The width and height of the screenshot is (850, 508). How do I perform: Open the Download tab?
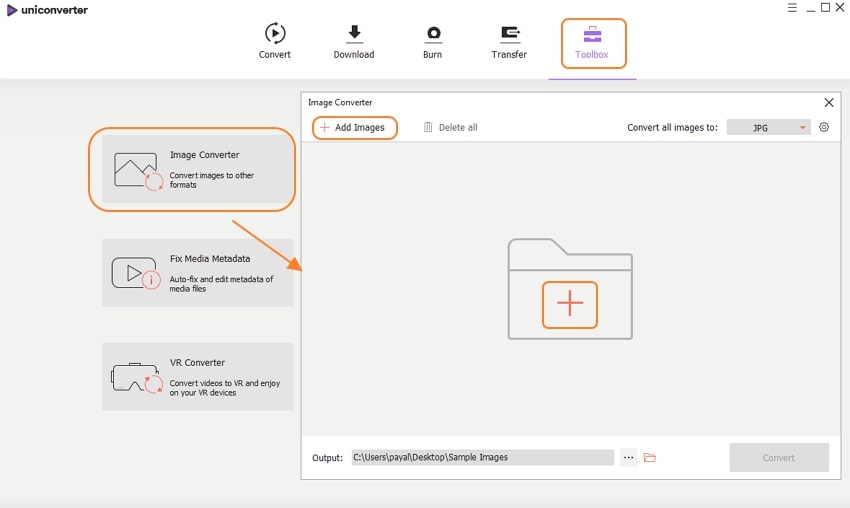click(x=354, y=41)
